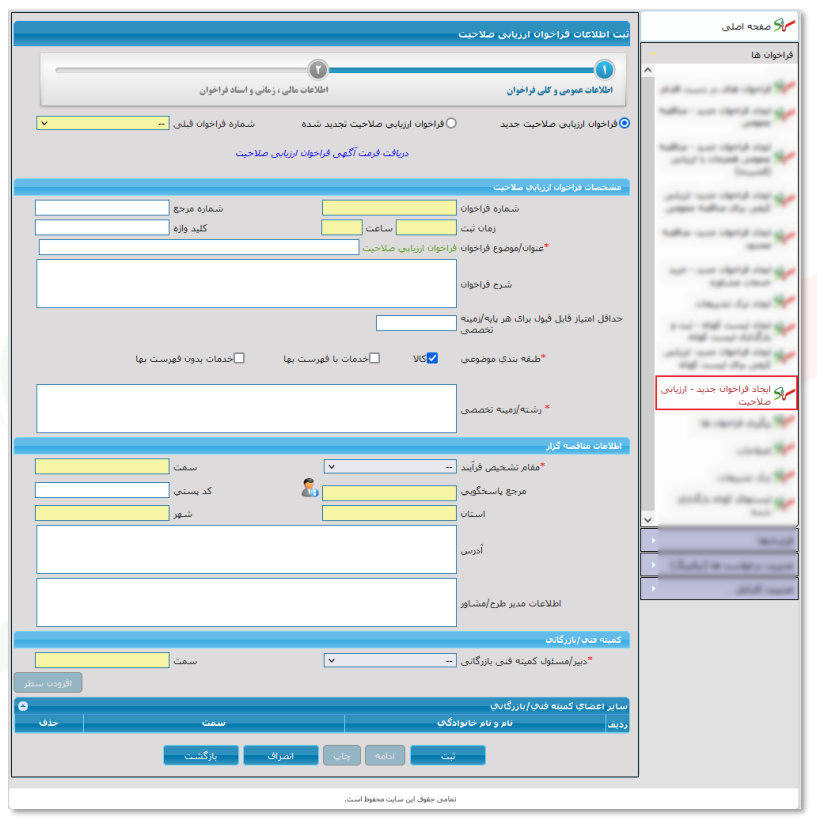Go to step 1 اطلاعات عمومی و کلی فراخوان

[604, 69]
